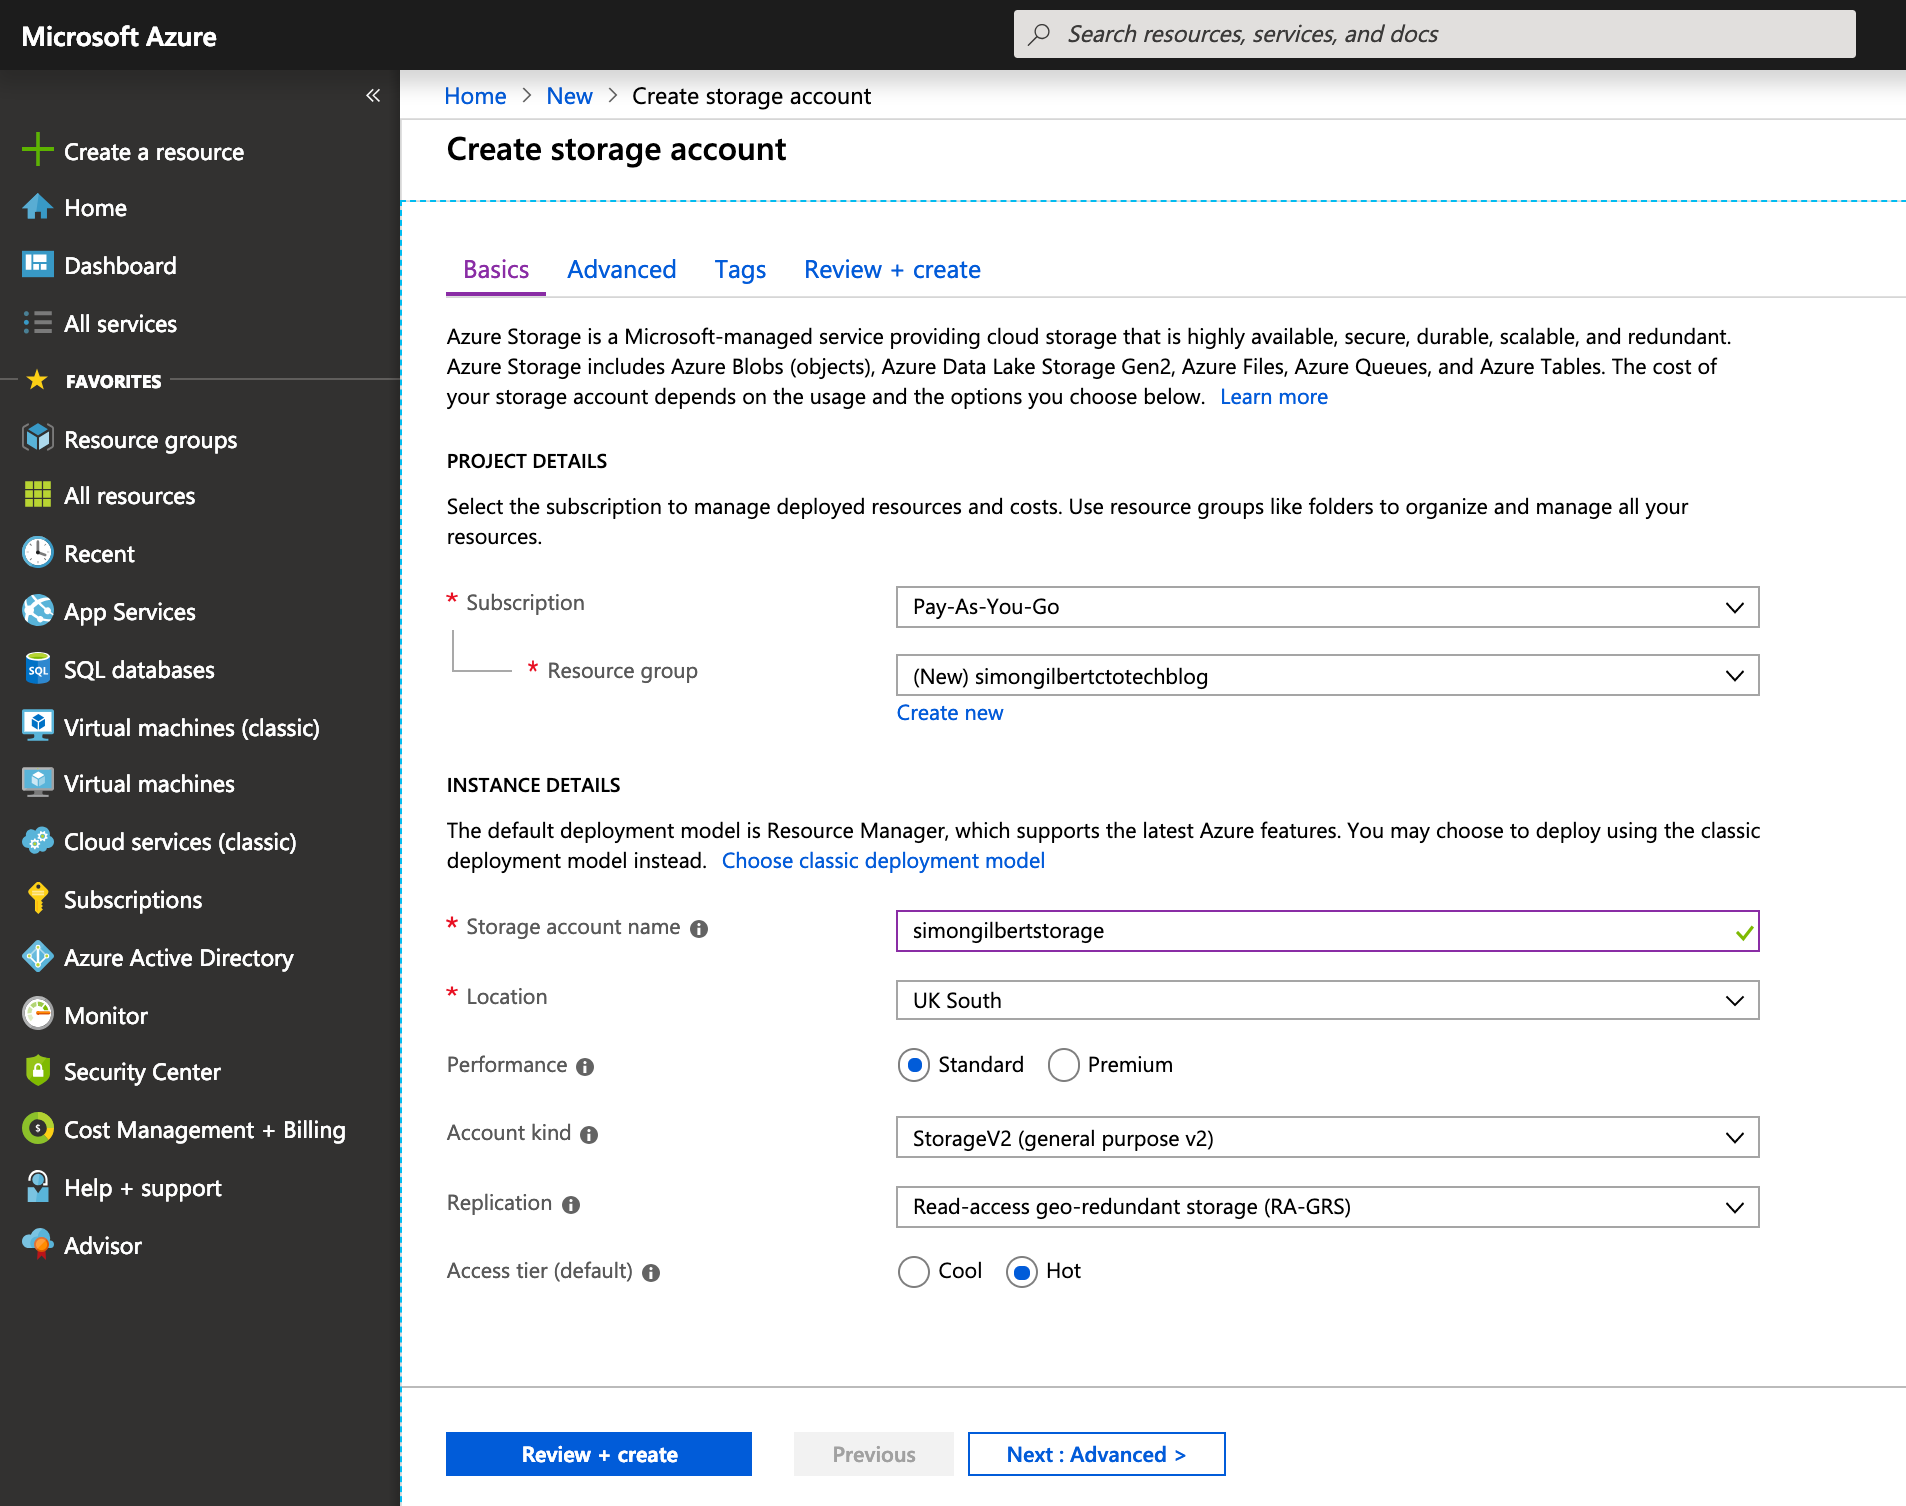
Task: Click the Subscriptions key icon
Action: point(37,898)
